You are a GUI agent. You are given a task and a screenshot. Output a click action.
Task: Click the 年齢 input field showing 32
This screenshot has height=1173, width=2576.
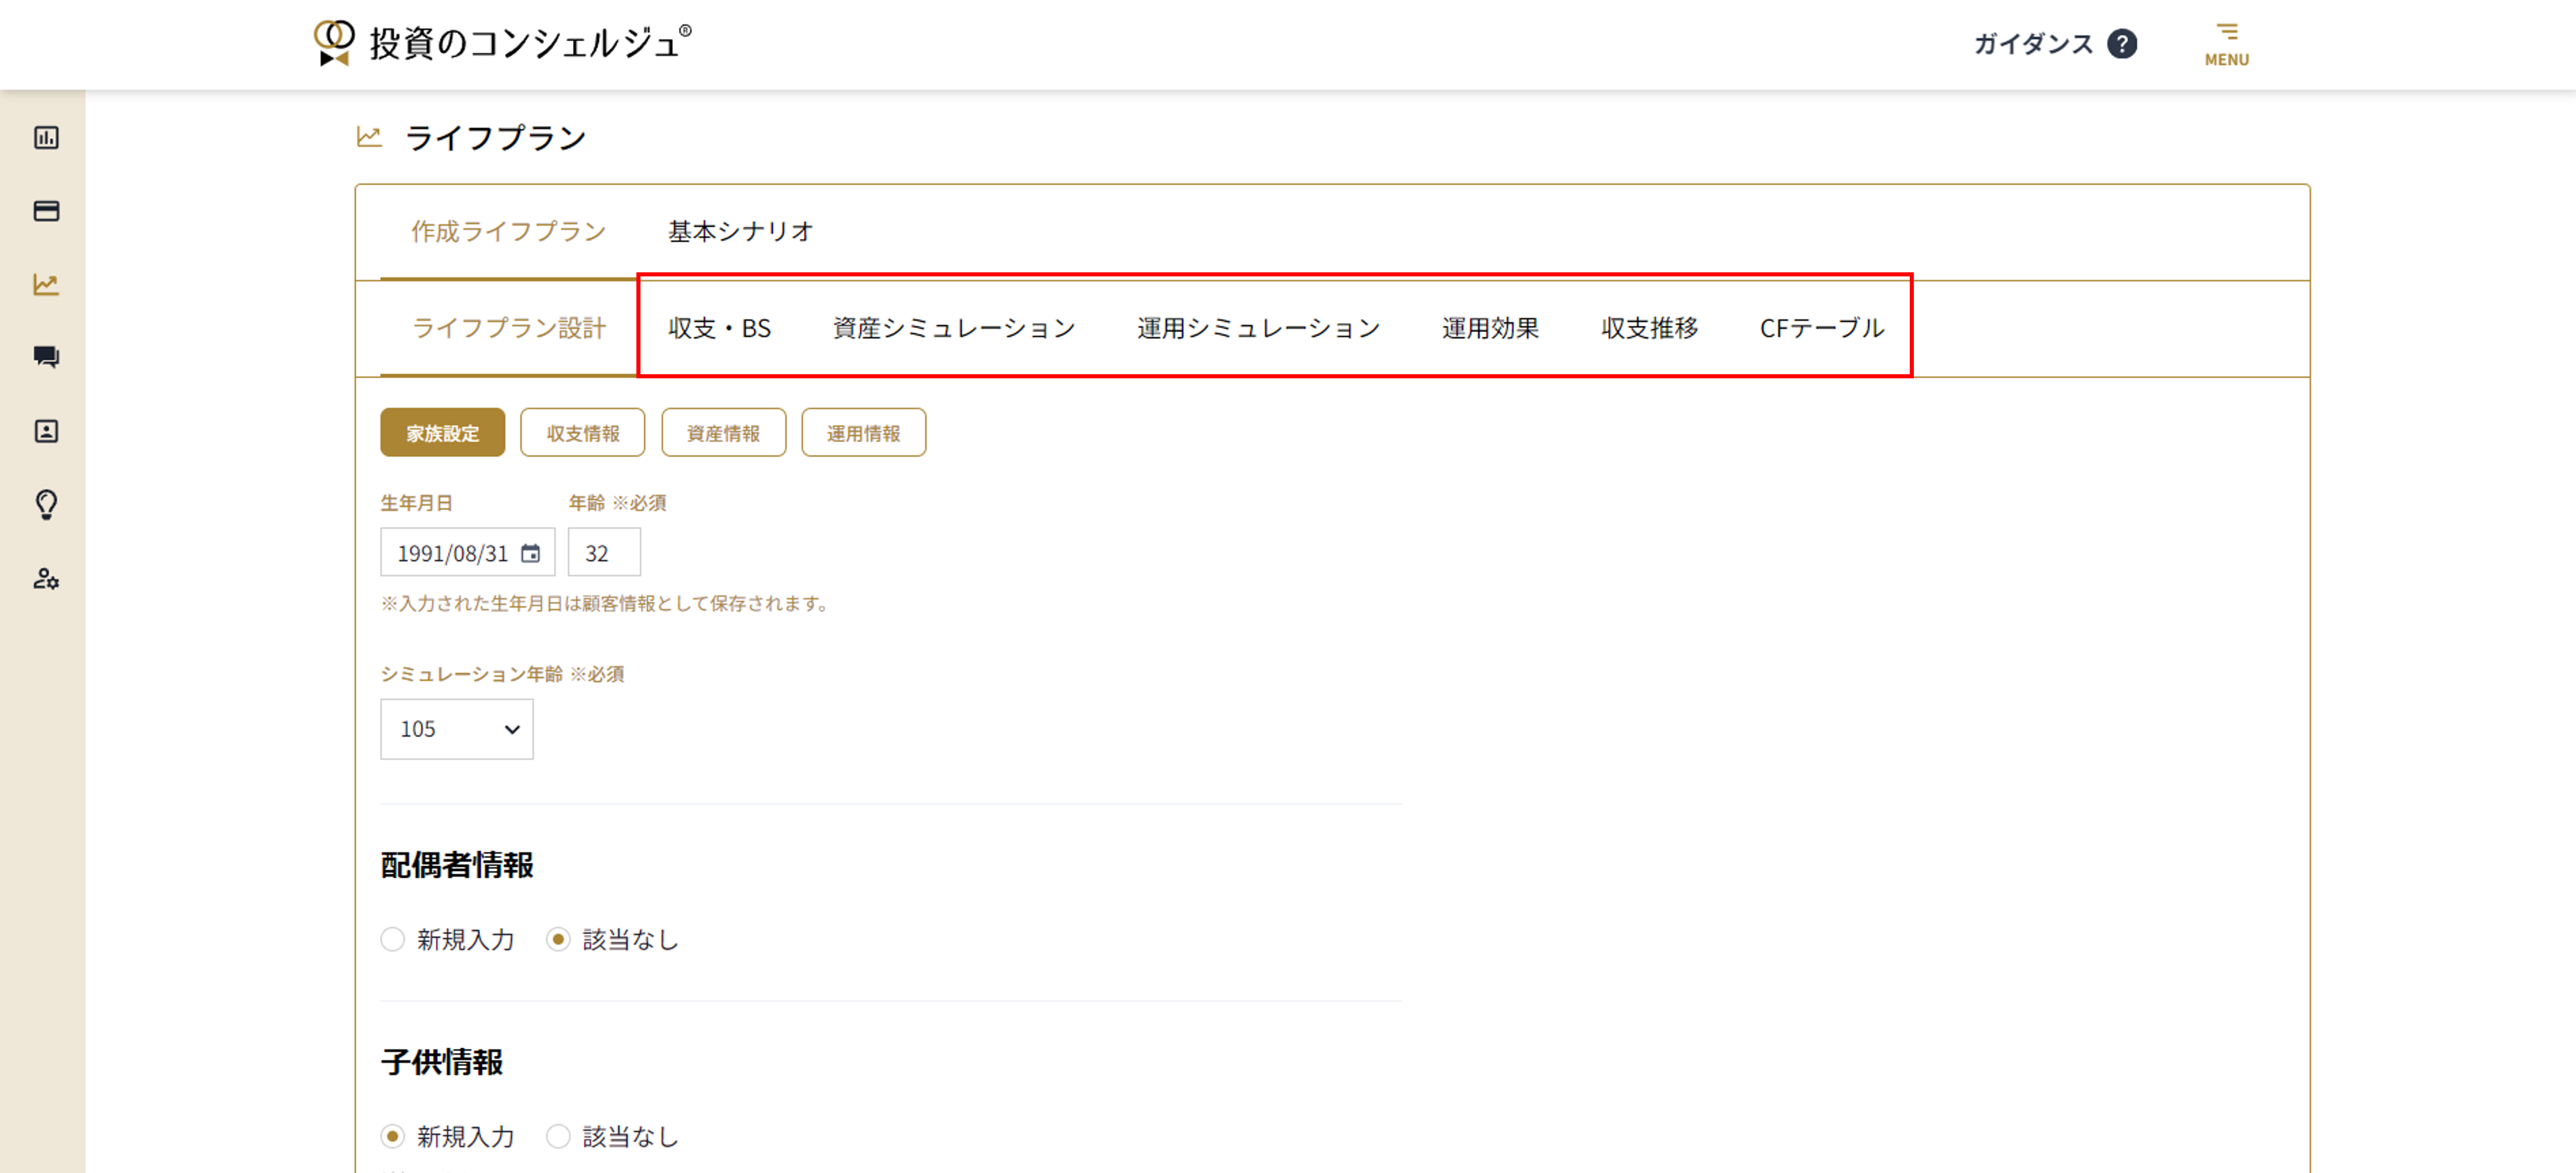(x=604, y=552)
